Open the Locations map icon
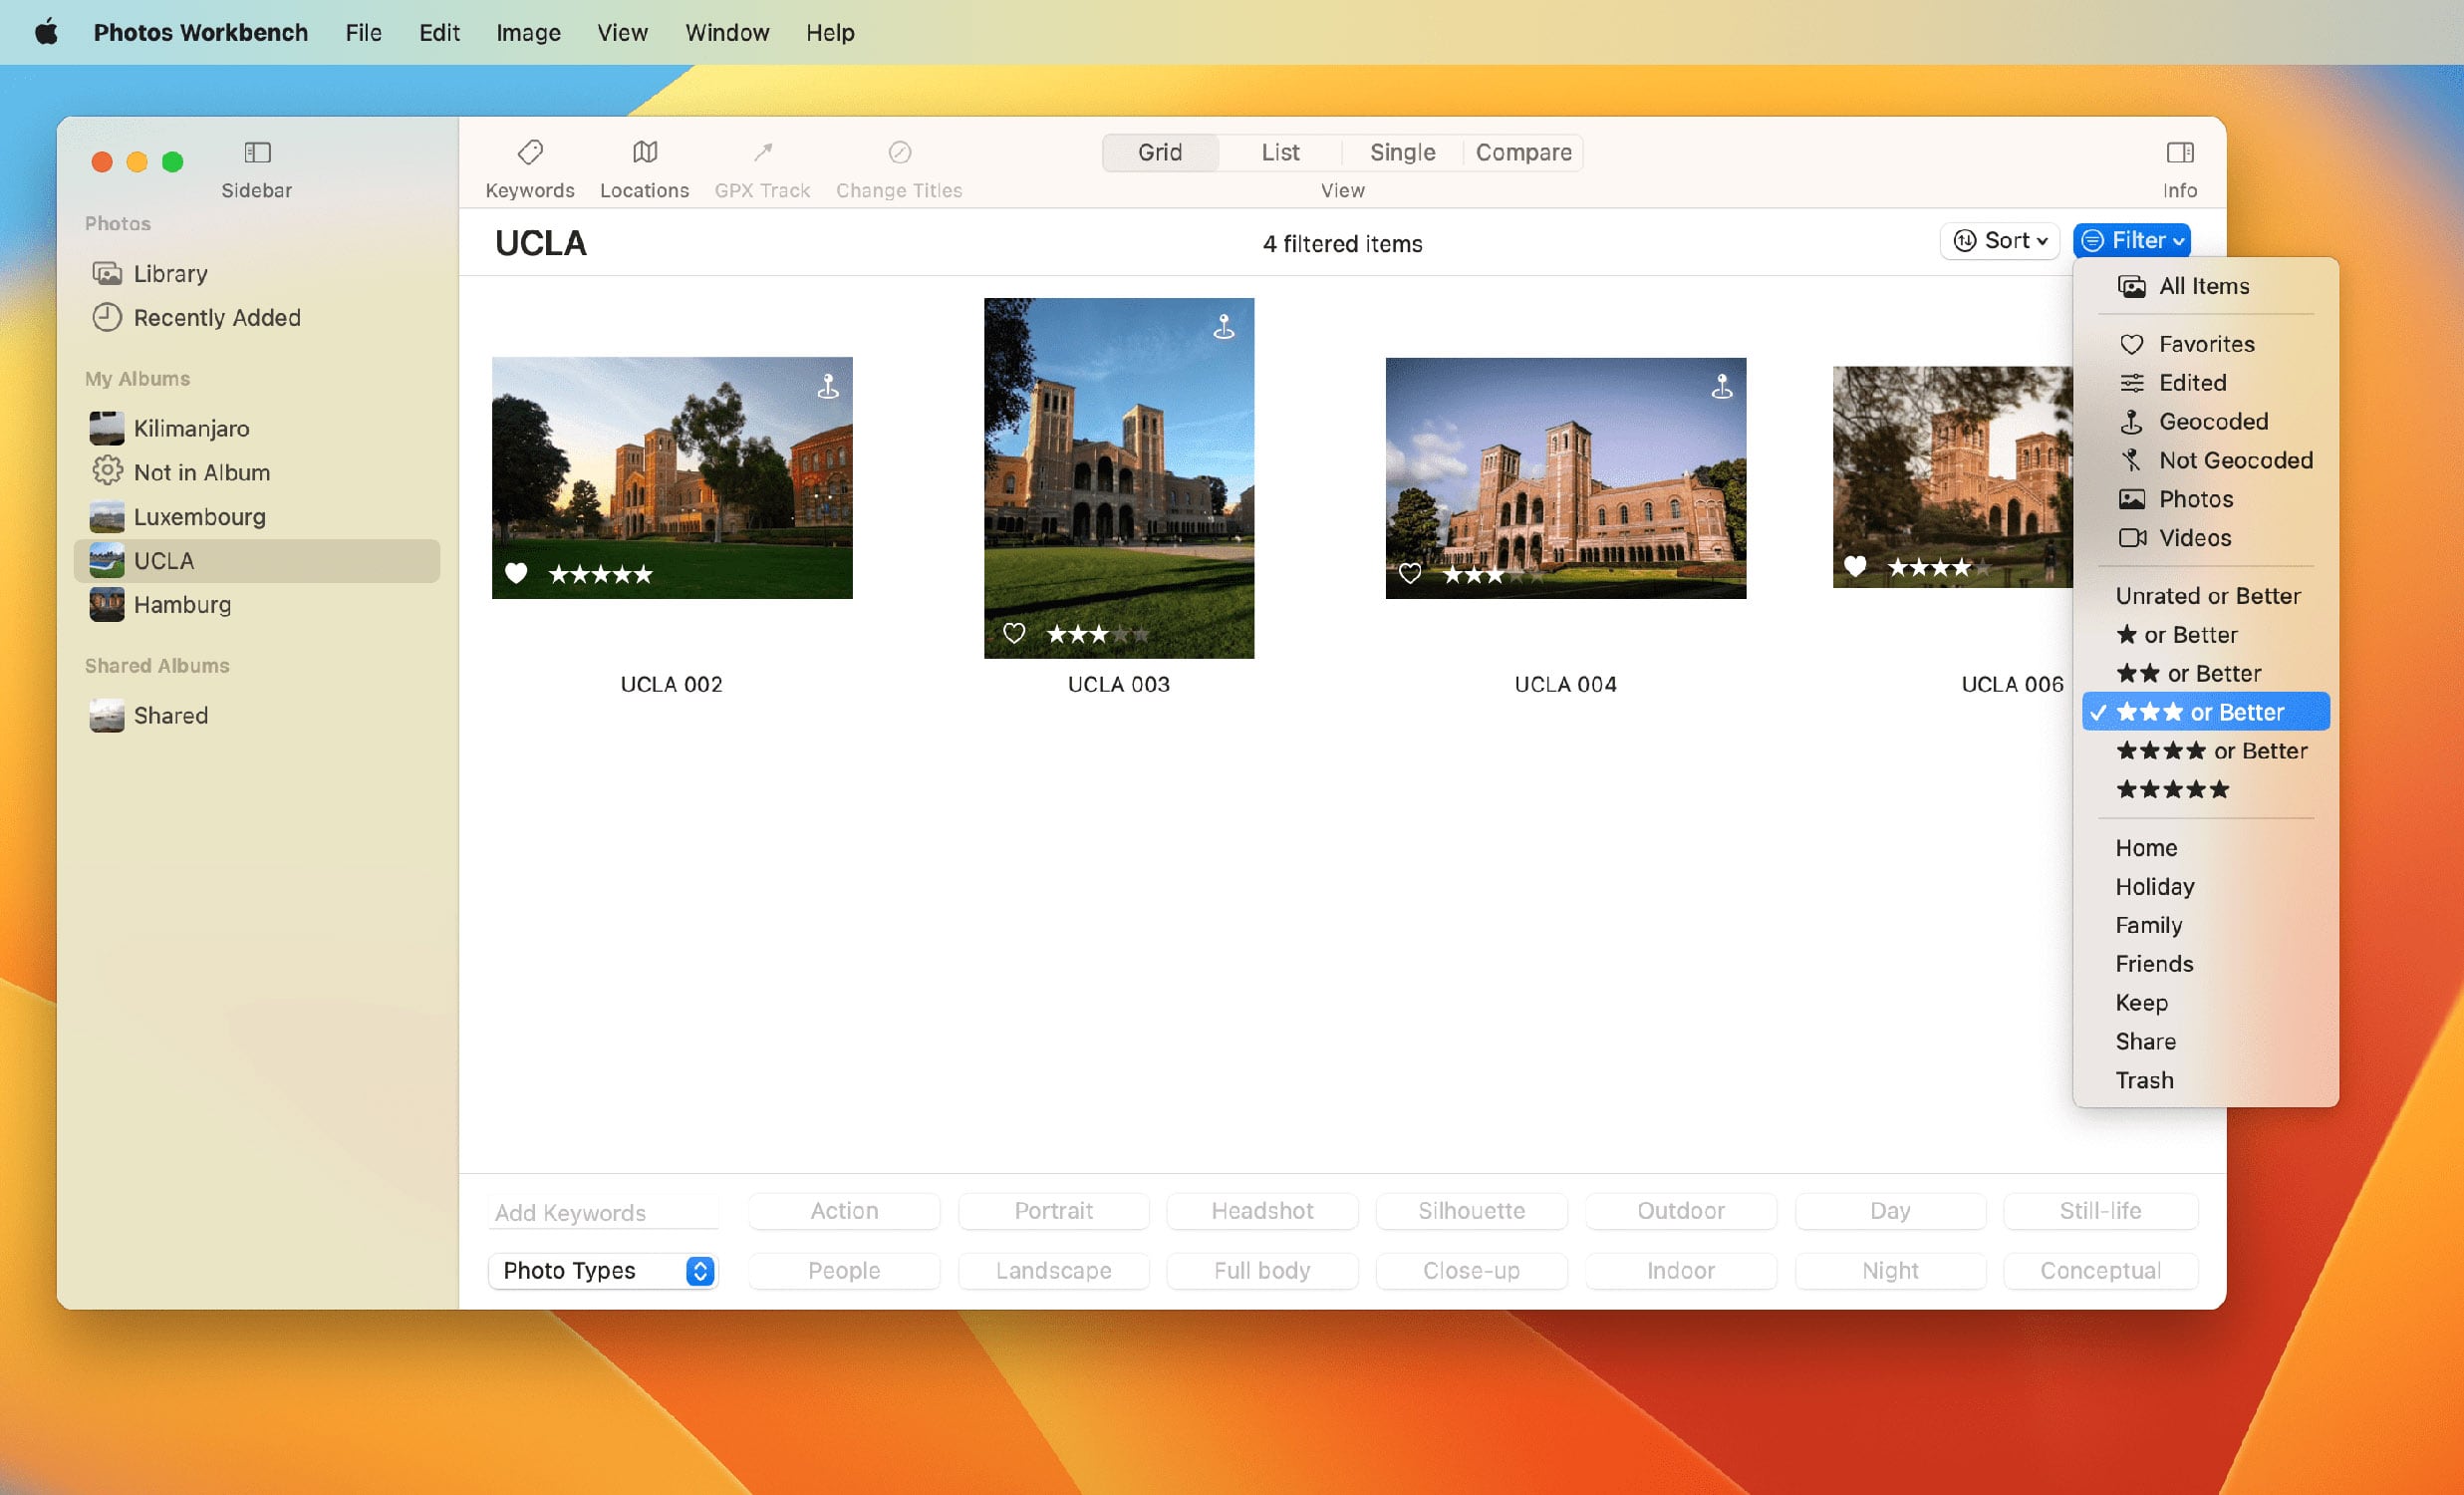The width and height of the screenshot is (2464, 1495). coord(644,152)
